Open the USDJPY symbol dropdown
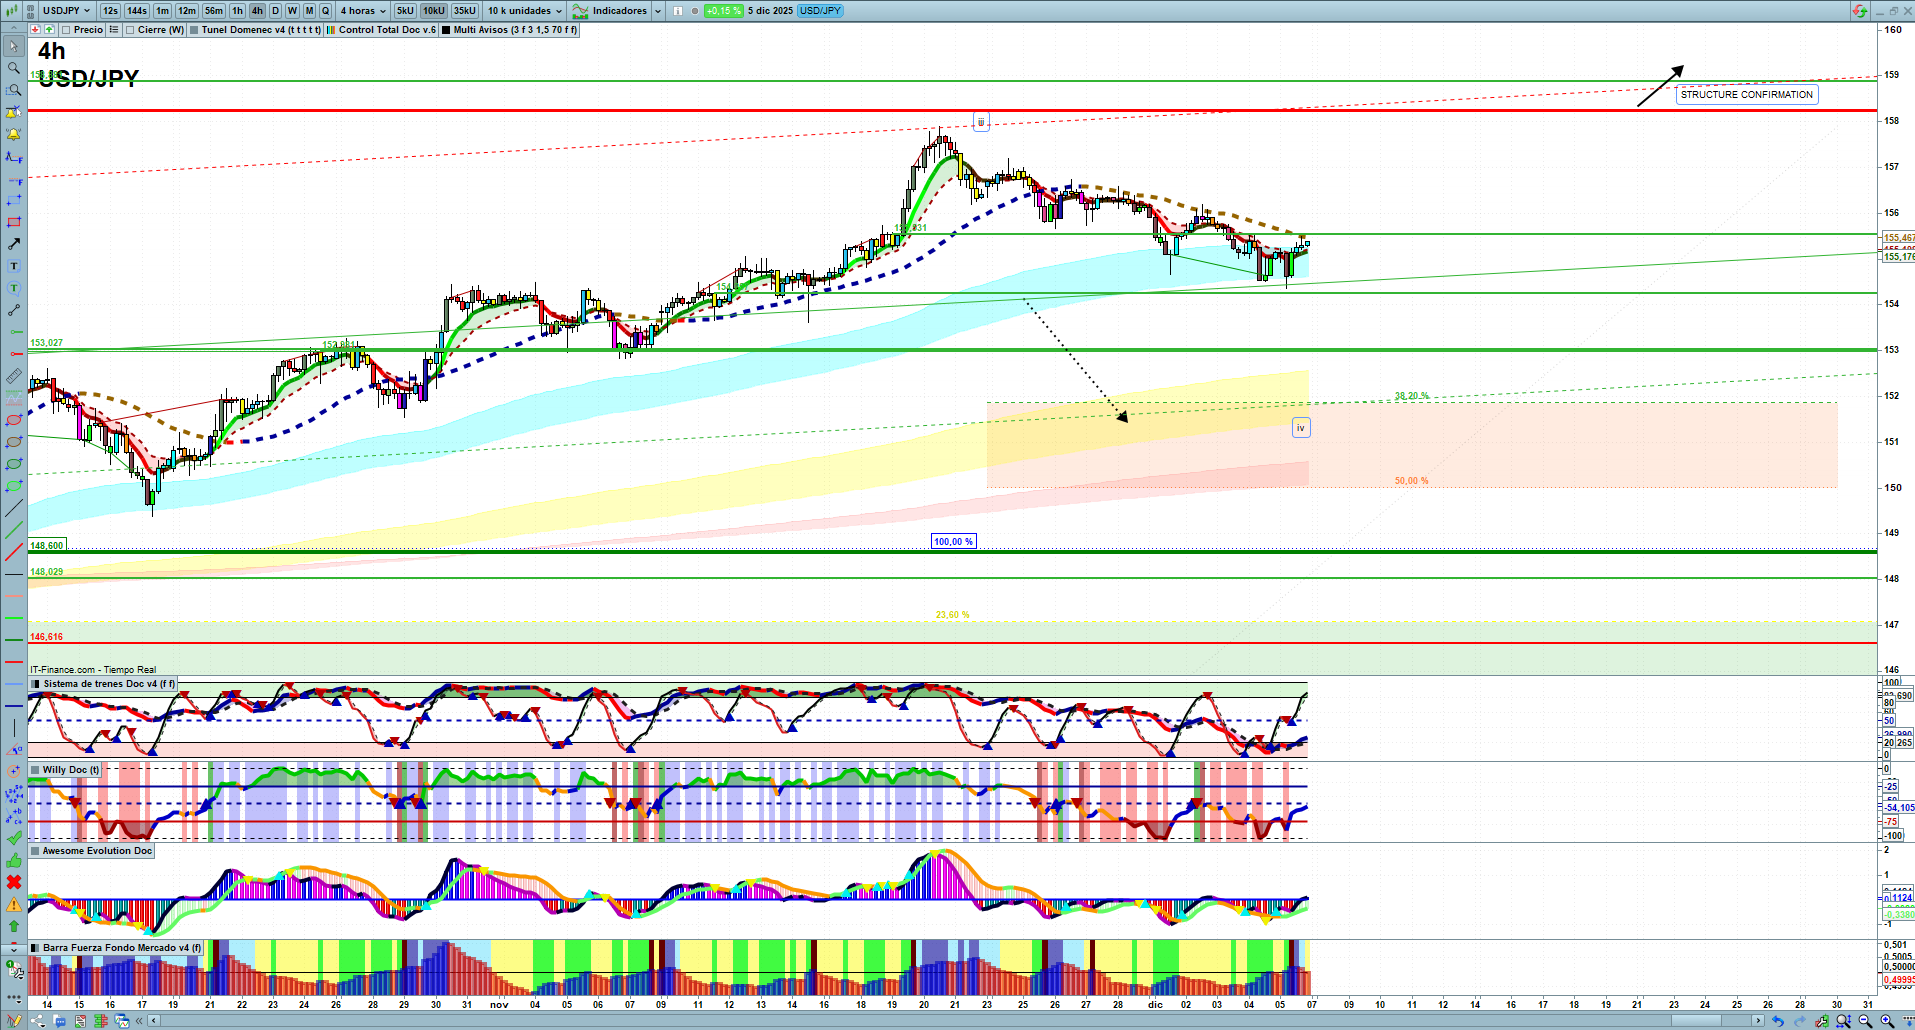The image size is (1915, 1030). [66, 11]
